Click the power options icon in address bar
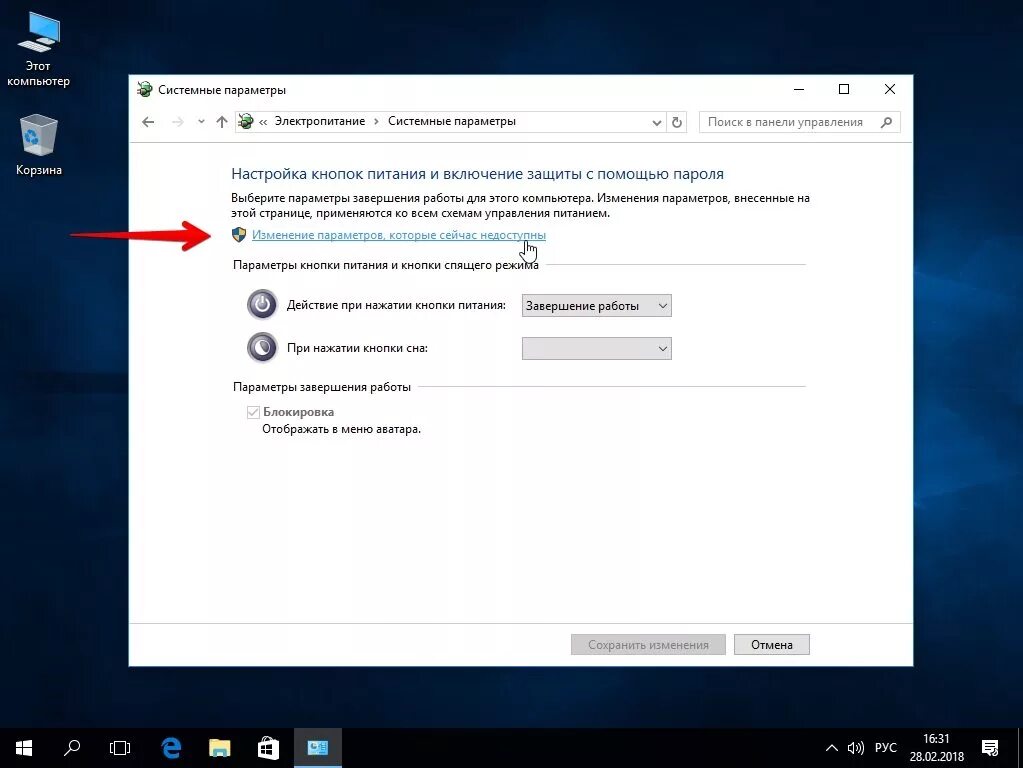This screenshot has width=1023, height=768. (x=245, y=121)
